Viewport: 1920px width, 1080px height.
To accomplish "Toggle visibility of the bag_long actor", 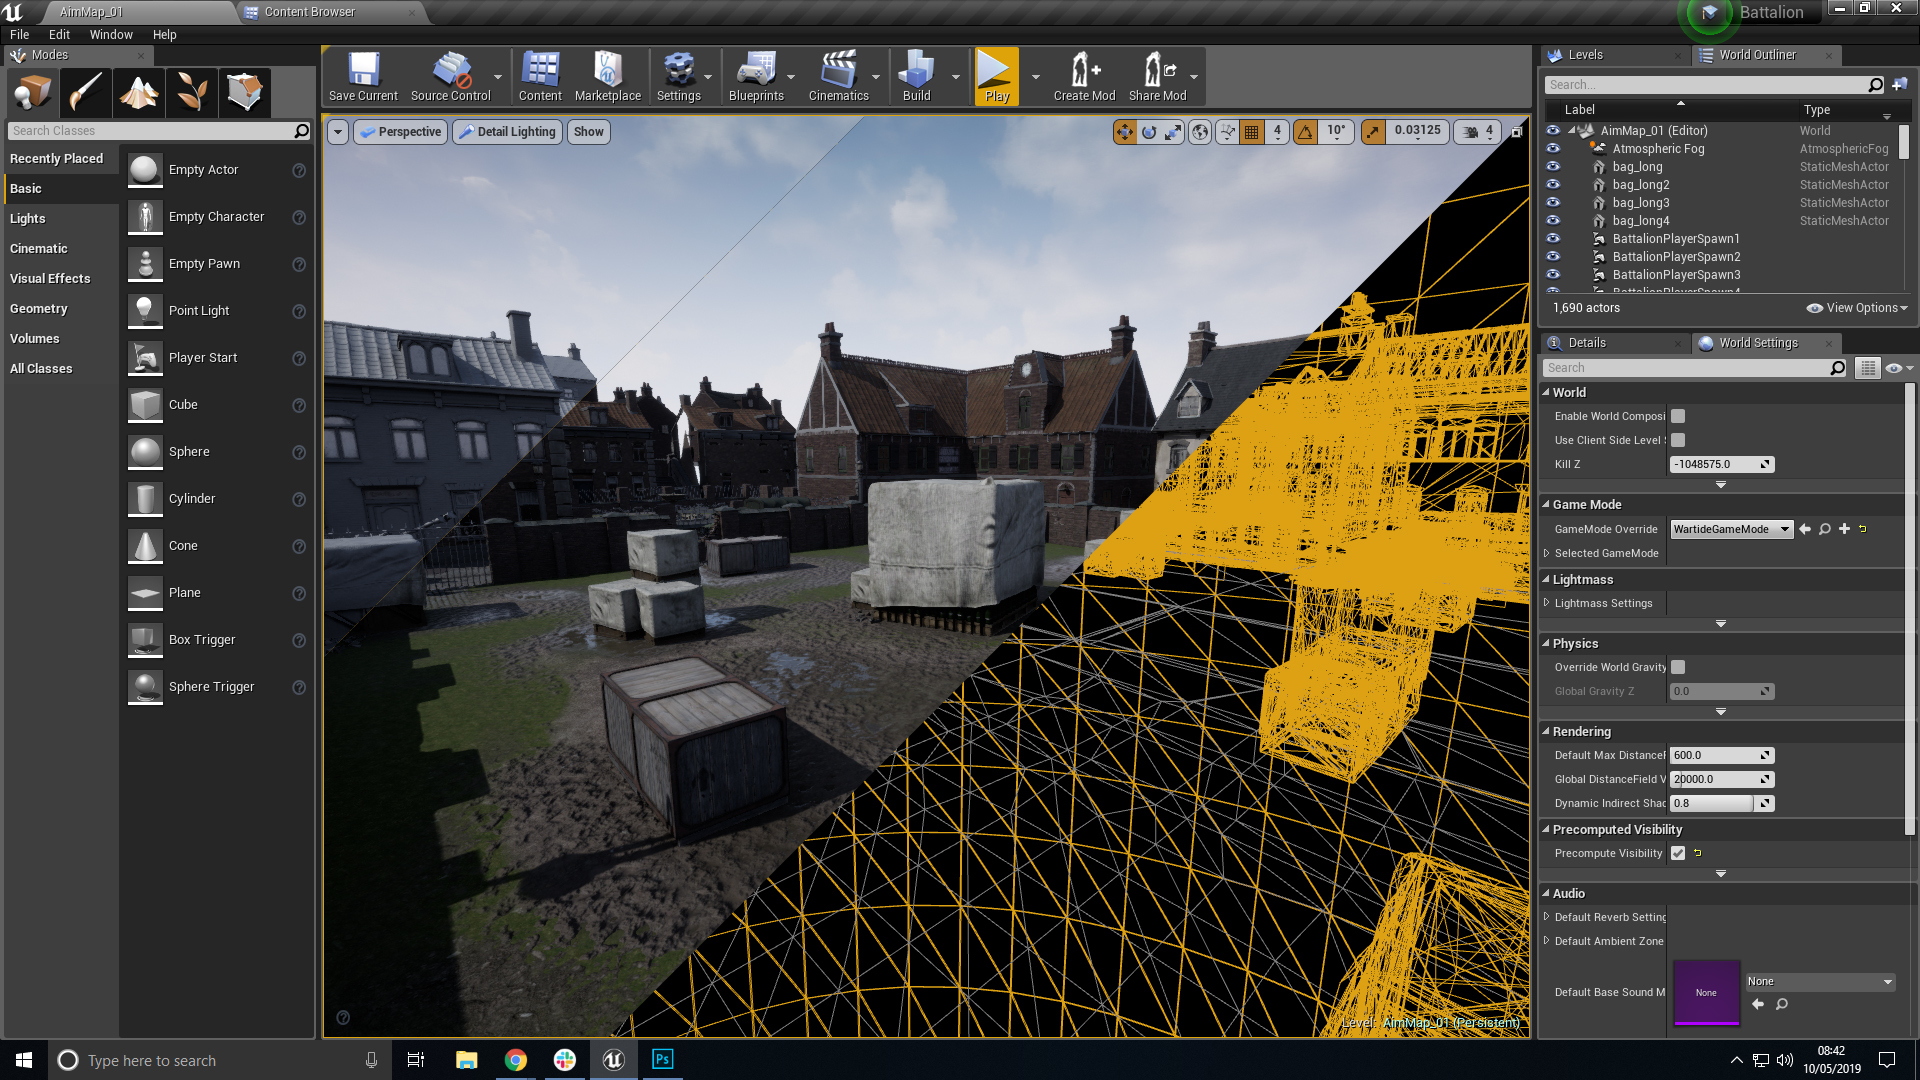I will click(x=1553, y=167).
